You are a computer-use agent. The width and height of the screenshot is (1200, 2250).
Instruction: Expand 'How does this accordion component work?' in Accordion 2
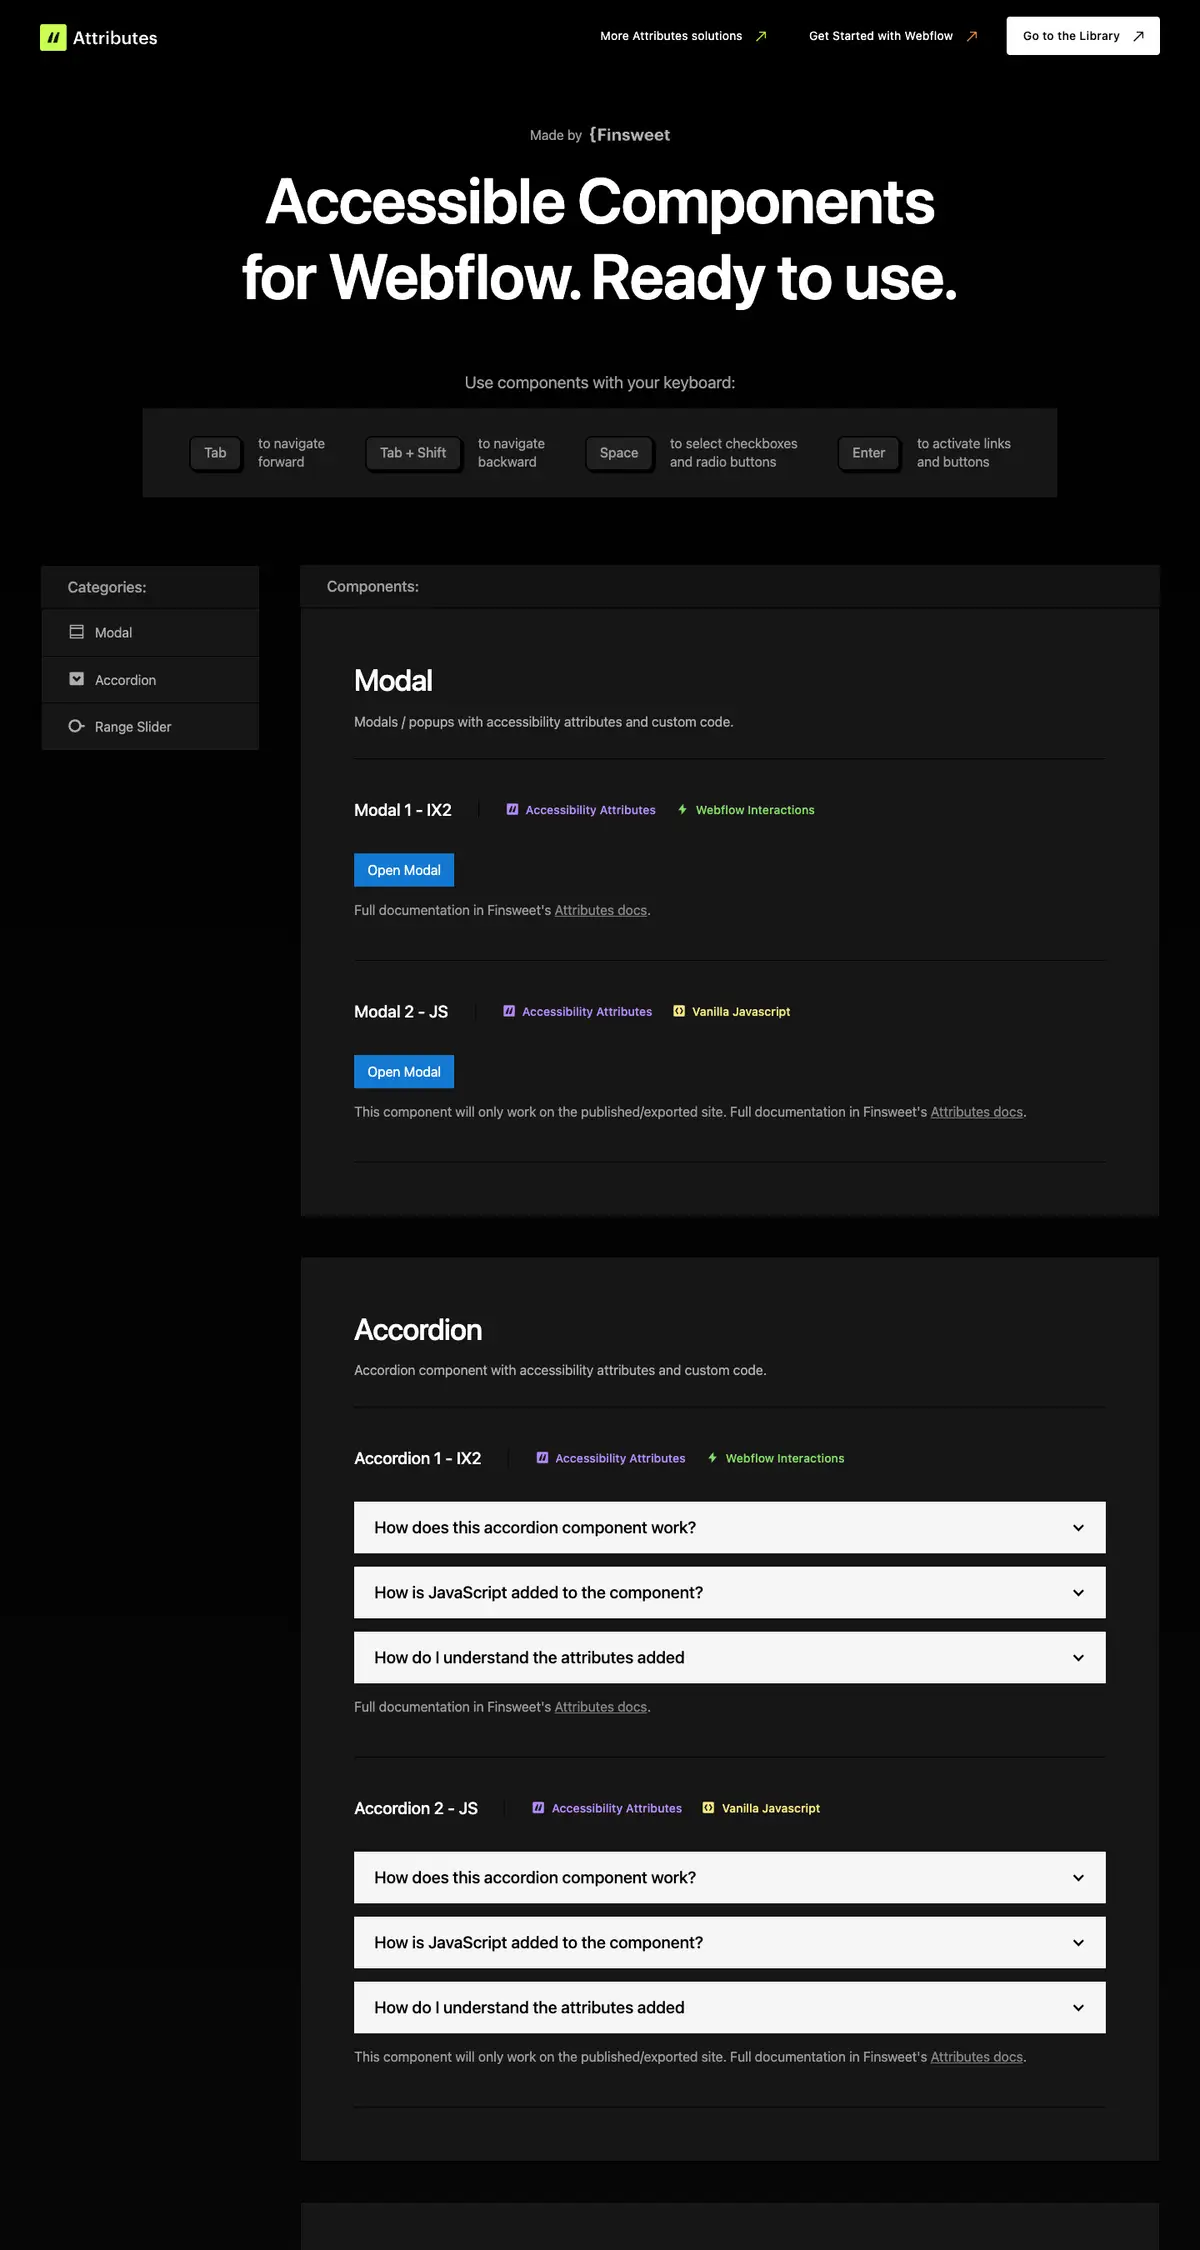[x=730, y=1878]
